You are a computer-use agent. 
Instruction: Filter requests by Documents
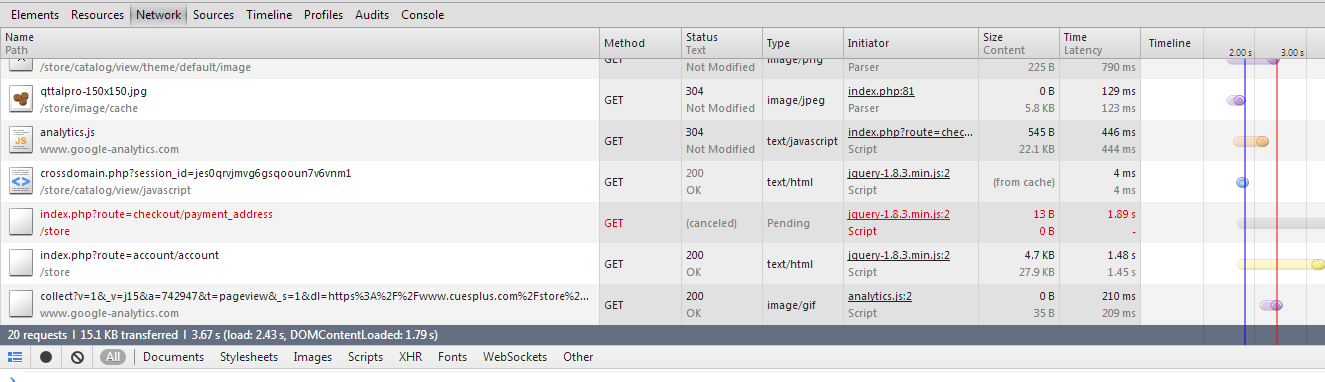pyautogui.click(x=173, y=357)
